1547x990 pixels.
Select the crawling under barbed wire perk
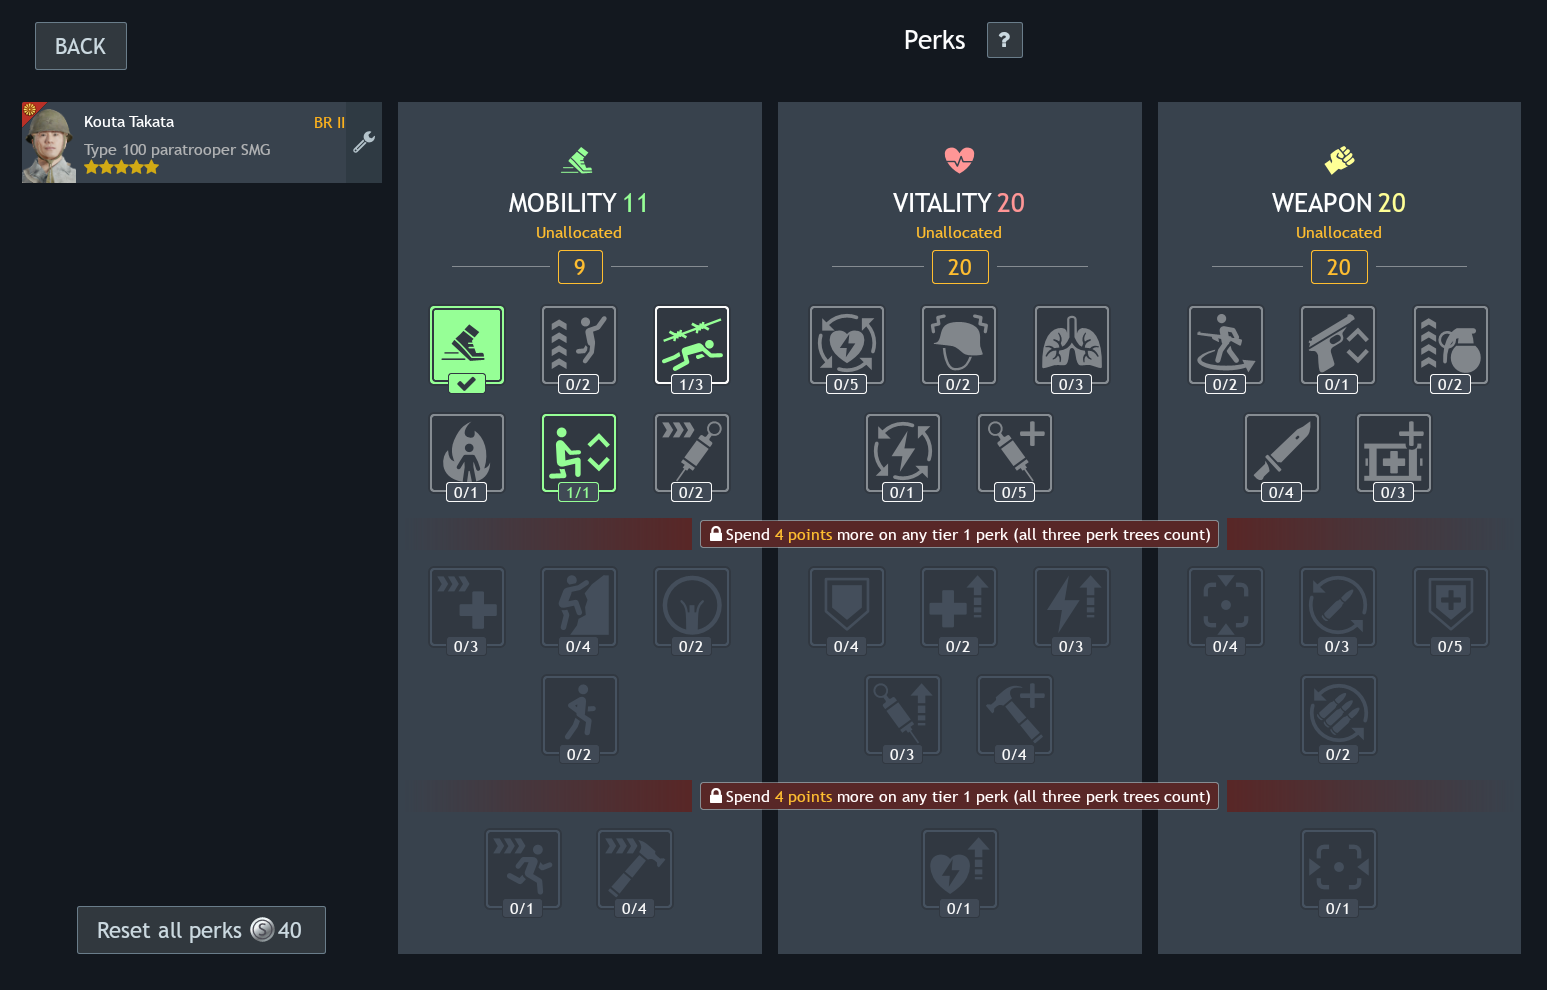(x=691, y=345)
